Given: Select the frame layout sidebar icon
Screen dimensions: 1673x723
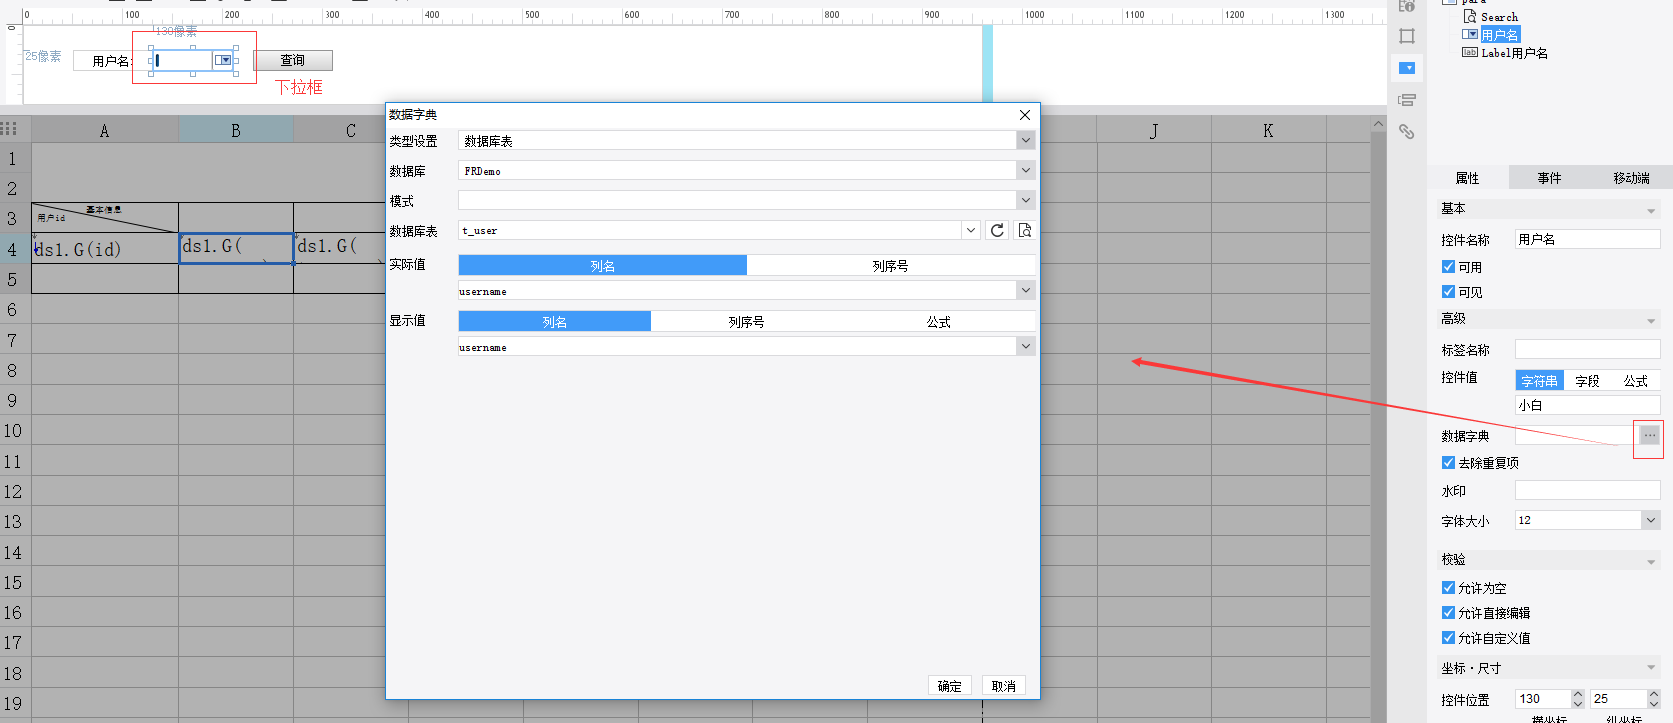Looking at the screenshot, I should (x=1407, y=36).
